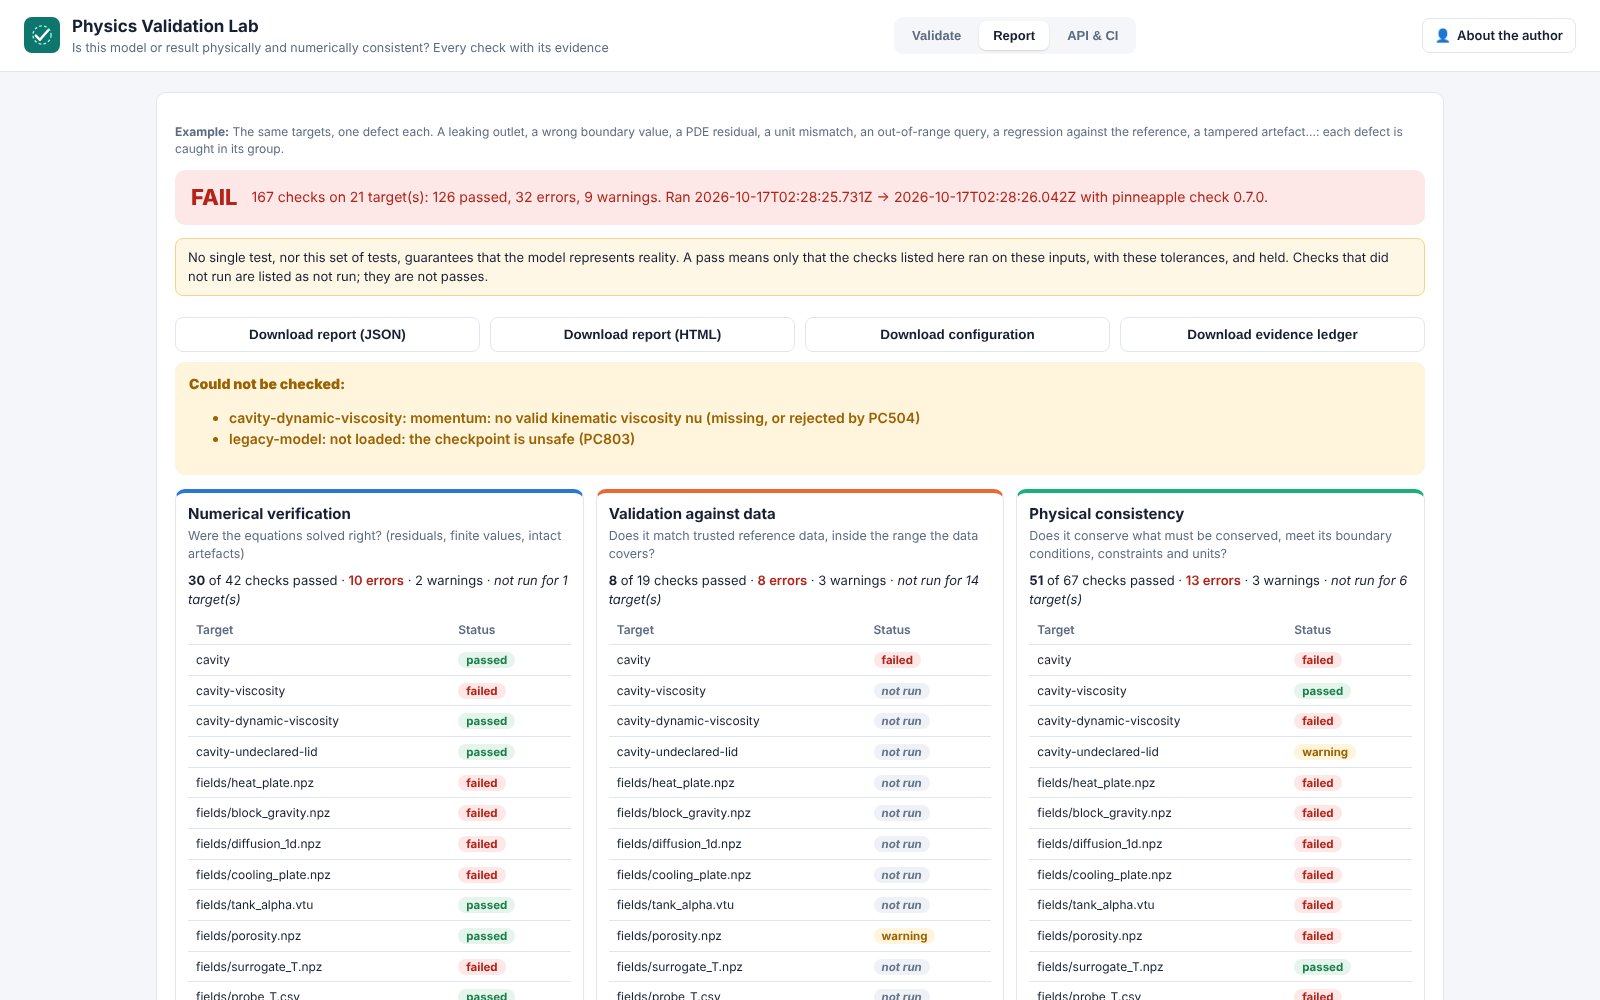The width and height of the screenshot is (1600, 1000).
Task: Click '8 errors' in Validation against data summary
Action: pyautogui.click(x=782, y=580)
